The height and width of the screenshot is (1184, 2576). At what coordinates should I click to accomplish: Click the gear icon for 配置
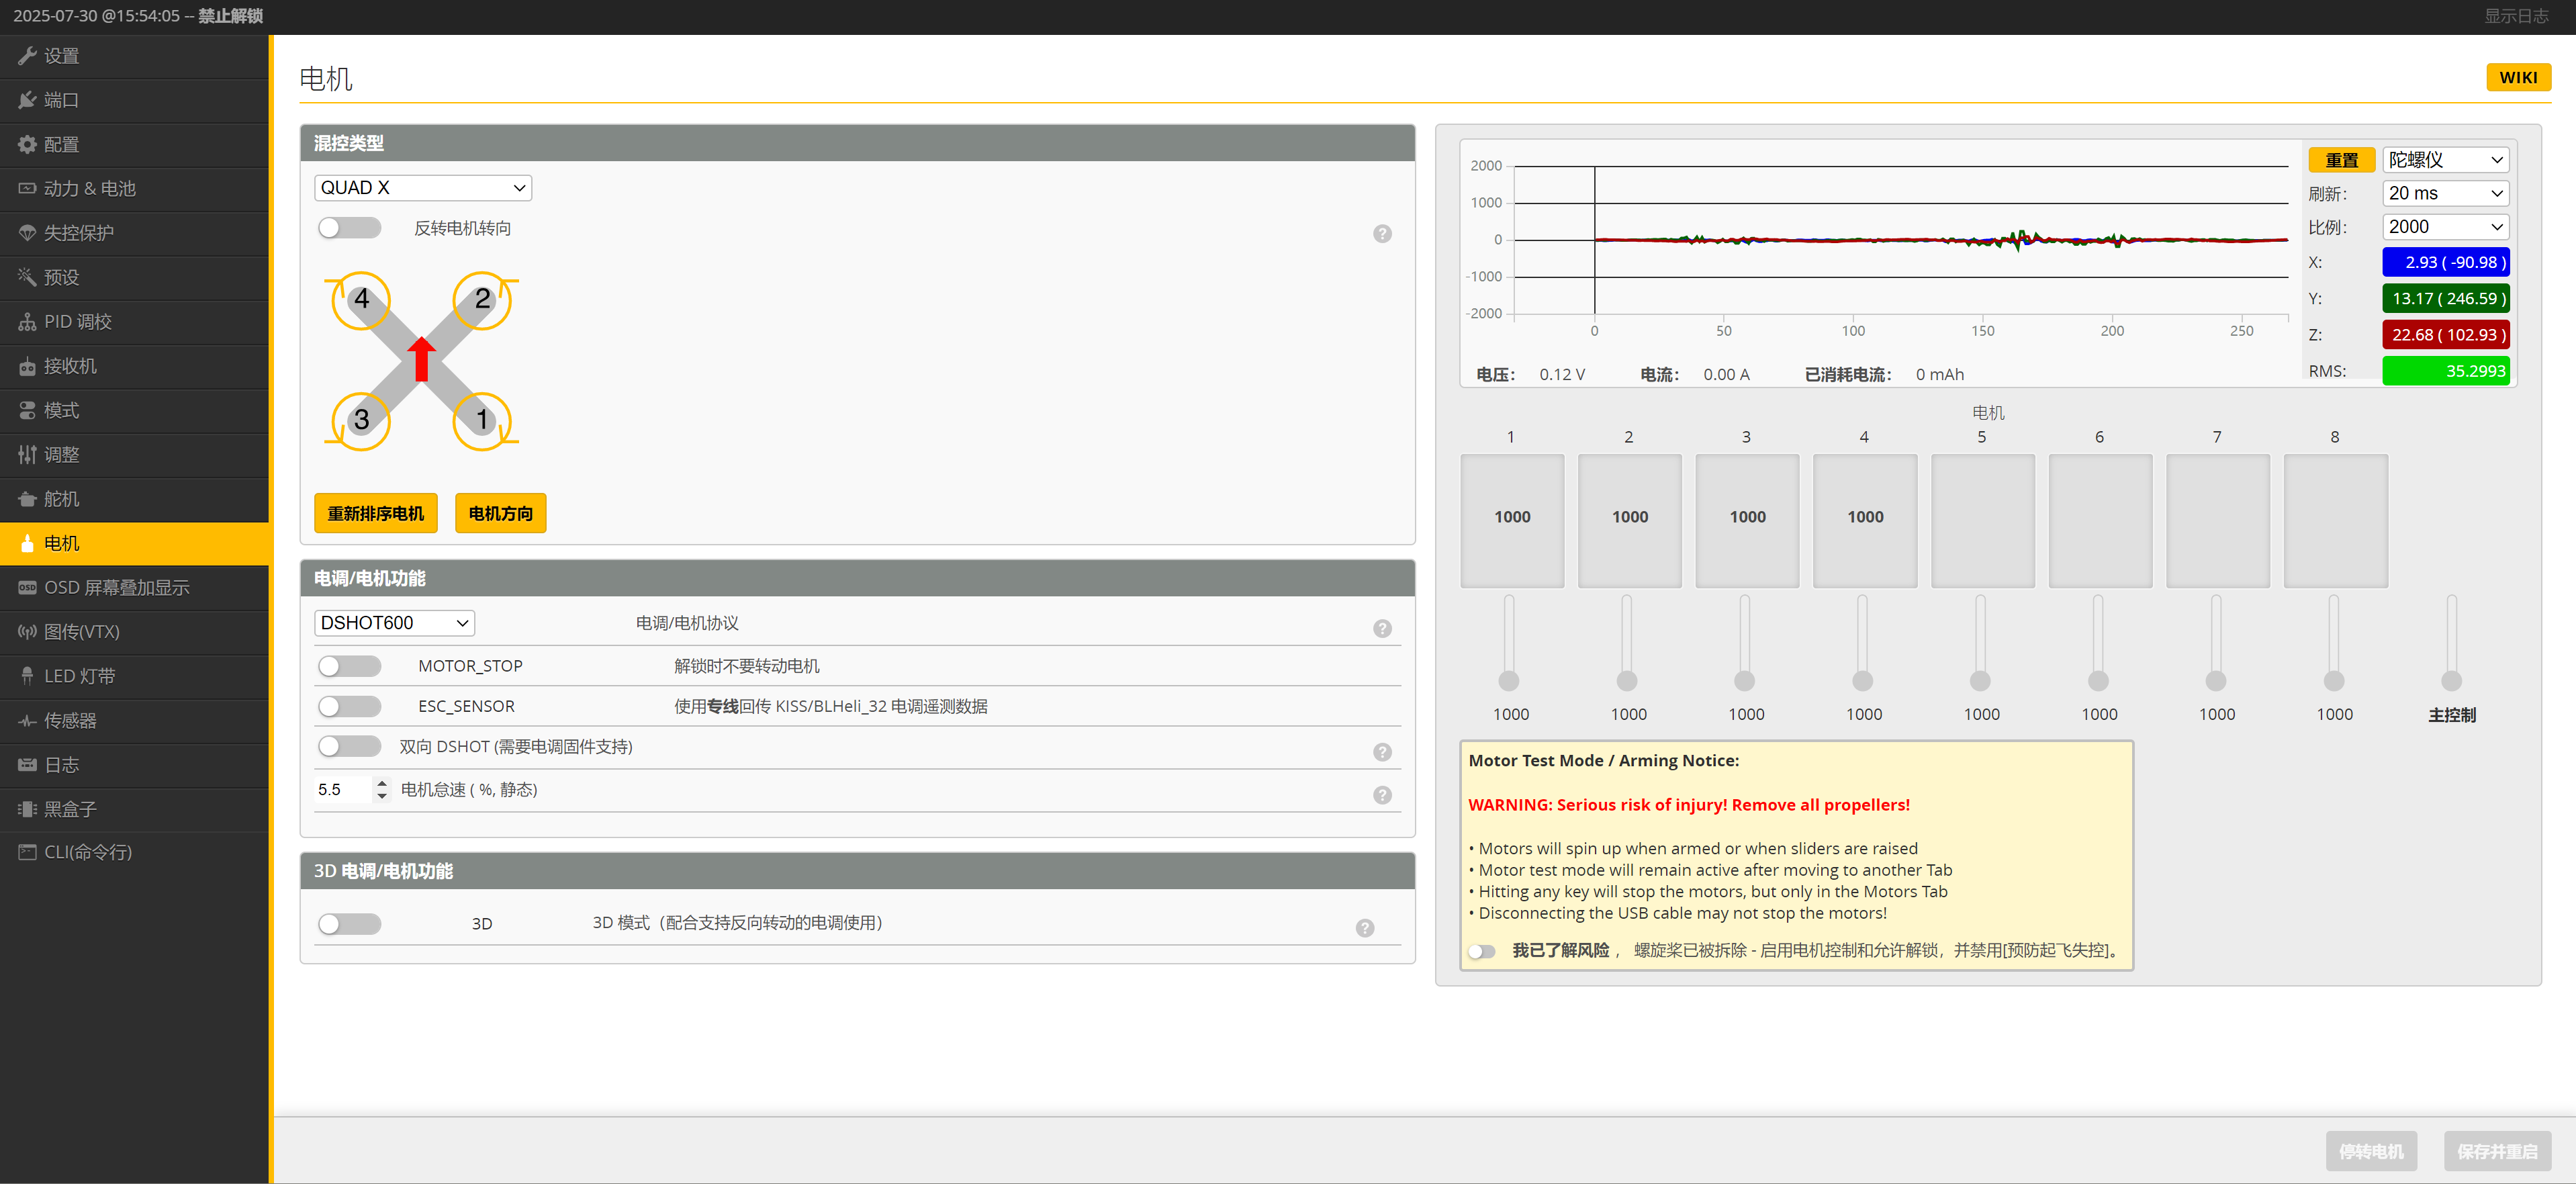(27, 145)
